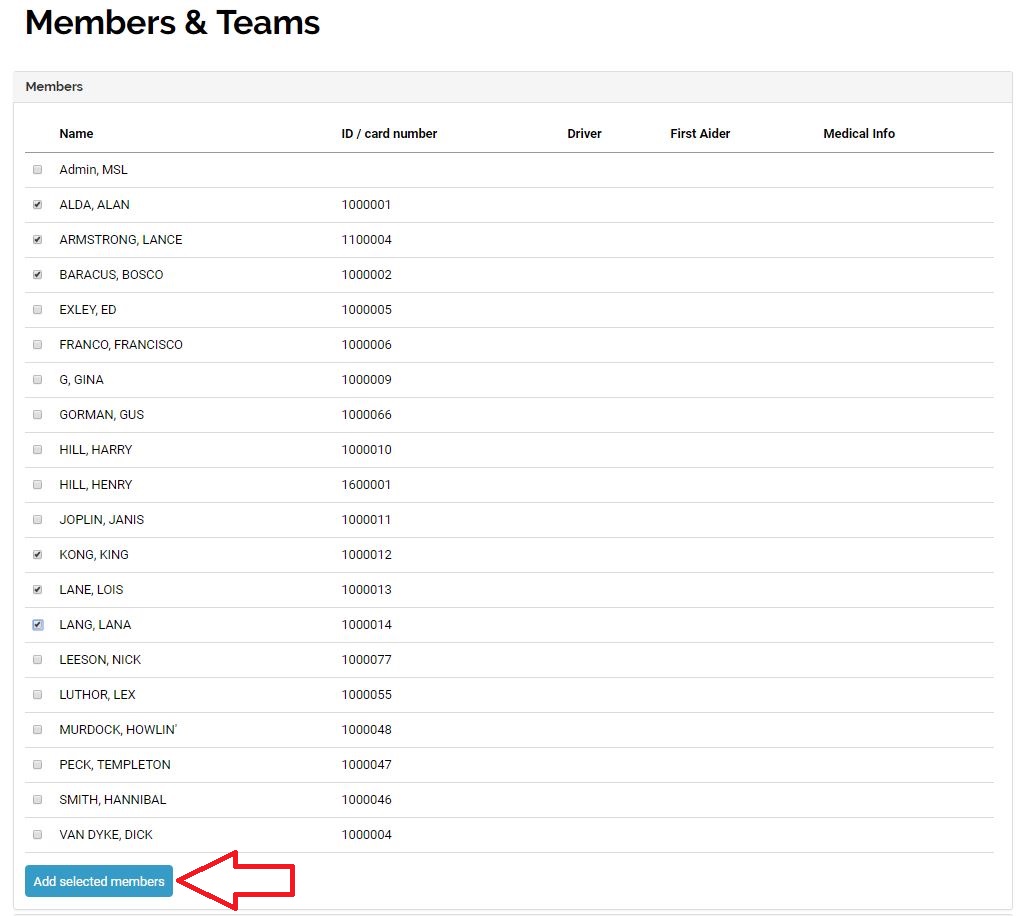This screenshot has height=916, width=1018.
Task: Click the ID / card number header
Action: click(389, 134)
